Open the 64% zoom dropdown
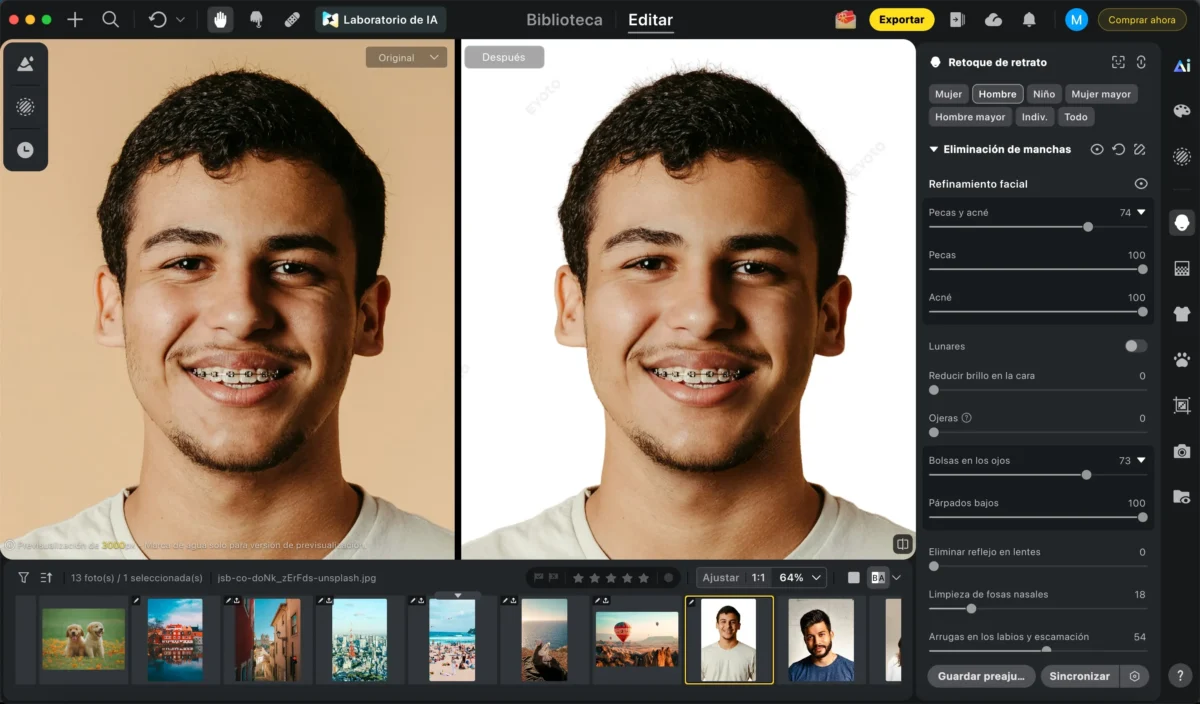The height and width of the screenshot is (704, 1200). (x=801, y=578)
